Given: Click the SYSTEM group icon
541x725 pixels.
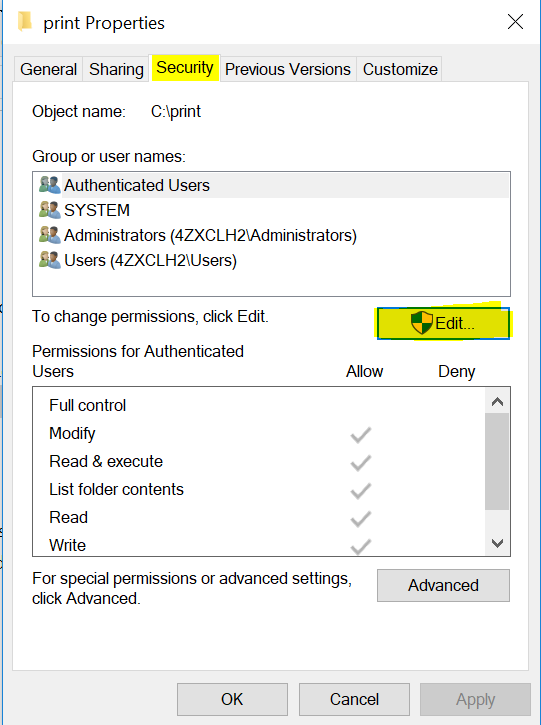Looking at the screenshot, I should pyautogui.click(x=49, y=210).
